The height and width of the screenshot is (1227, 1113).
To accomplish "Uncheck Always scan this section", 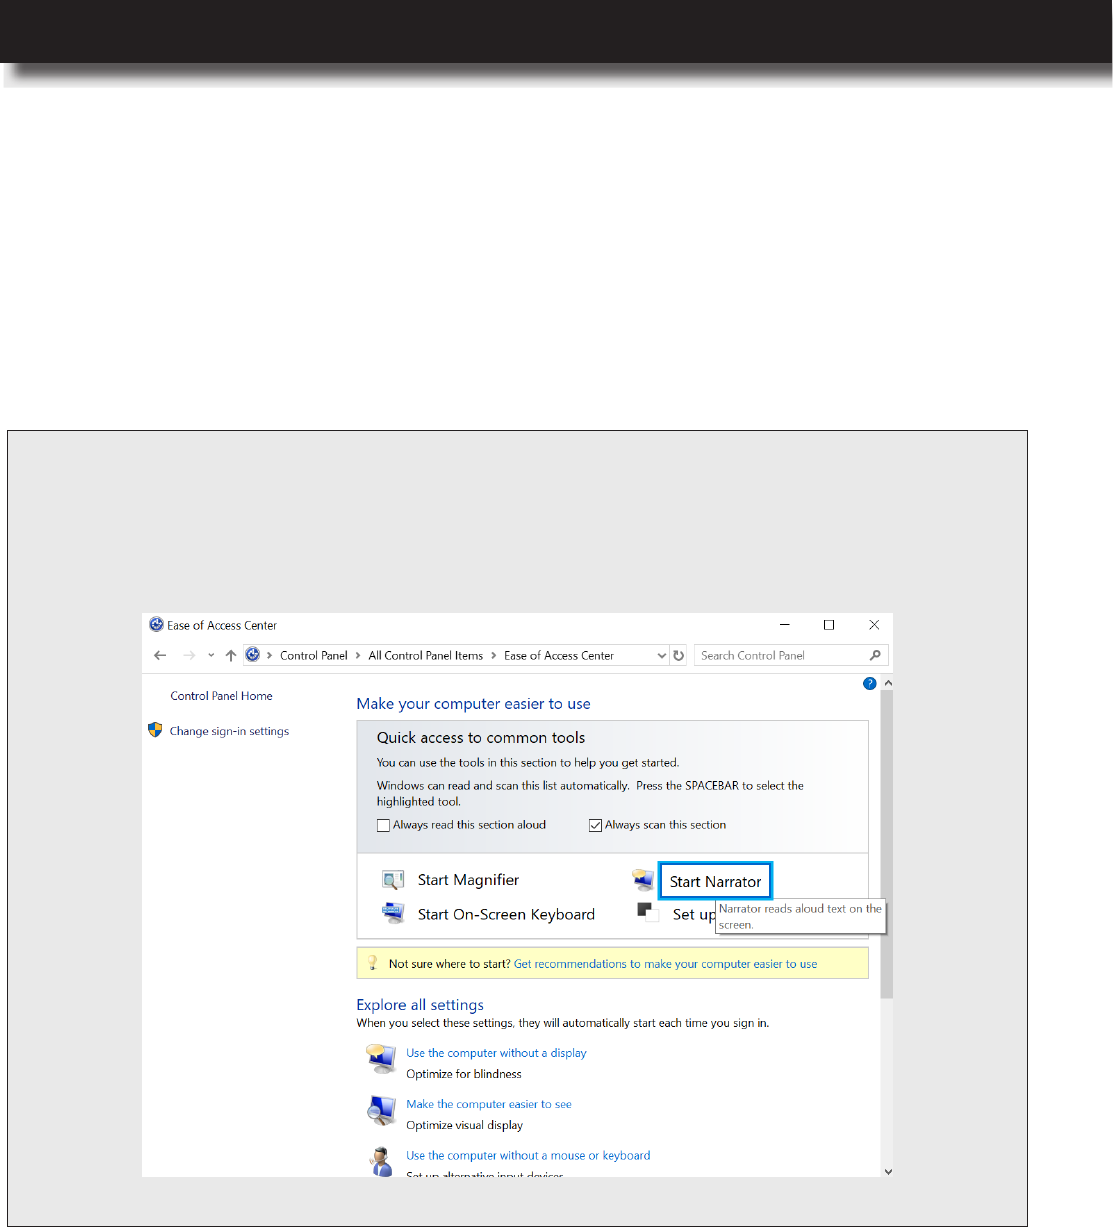I will 595,825.
